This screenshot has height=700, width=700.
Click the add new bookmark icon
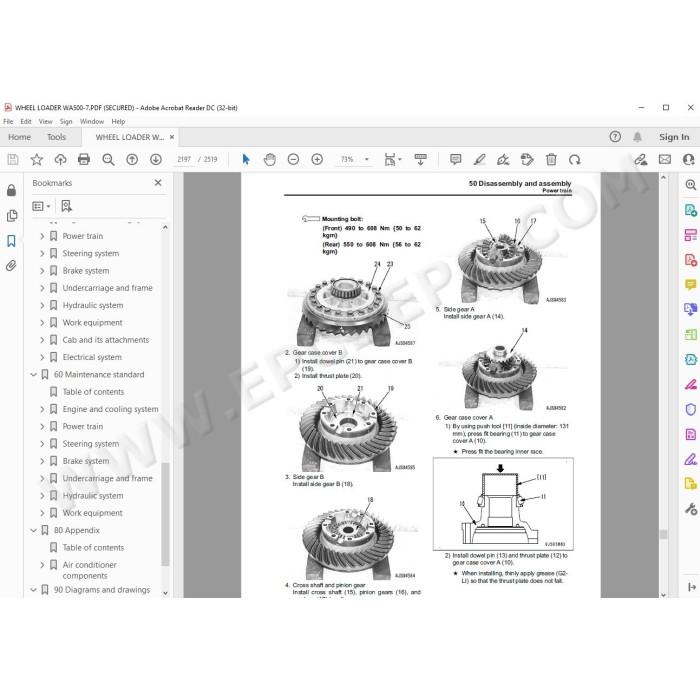(66, 206)
